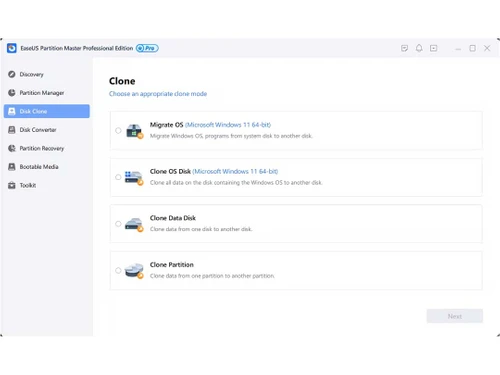Click the Discovery compass icon
The height and width of the screenshot is (375, 500).
point(12,74)
